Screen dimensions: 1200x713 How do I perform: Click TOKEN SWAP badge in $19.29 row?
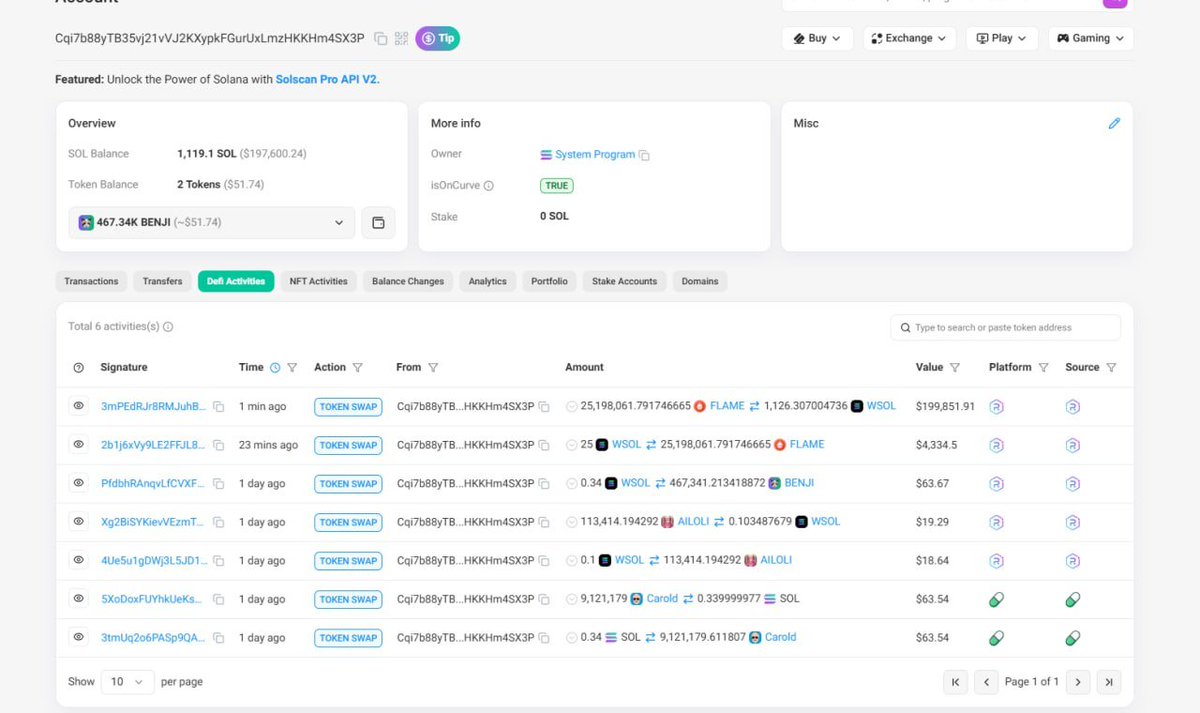pos(348,522)
